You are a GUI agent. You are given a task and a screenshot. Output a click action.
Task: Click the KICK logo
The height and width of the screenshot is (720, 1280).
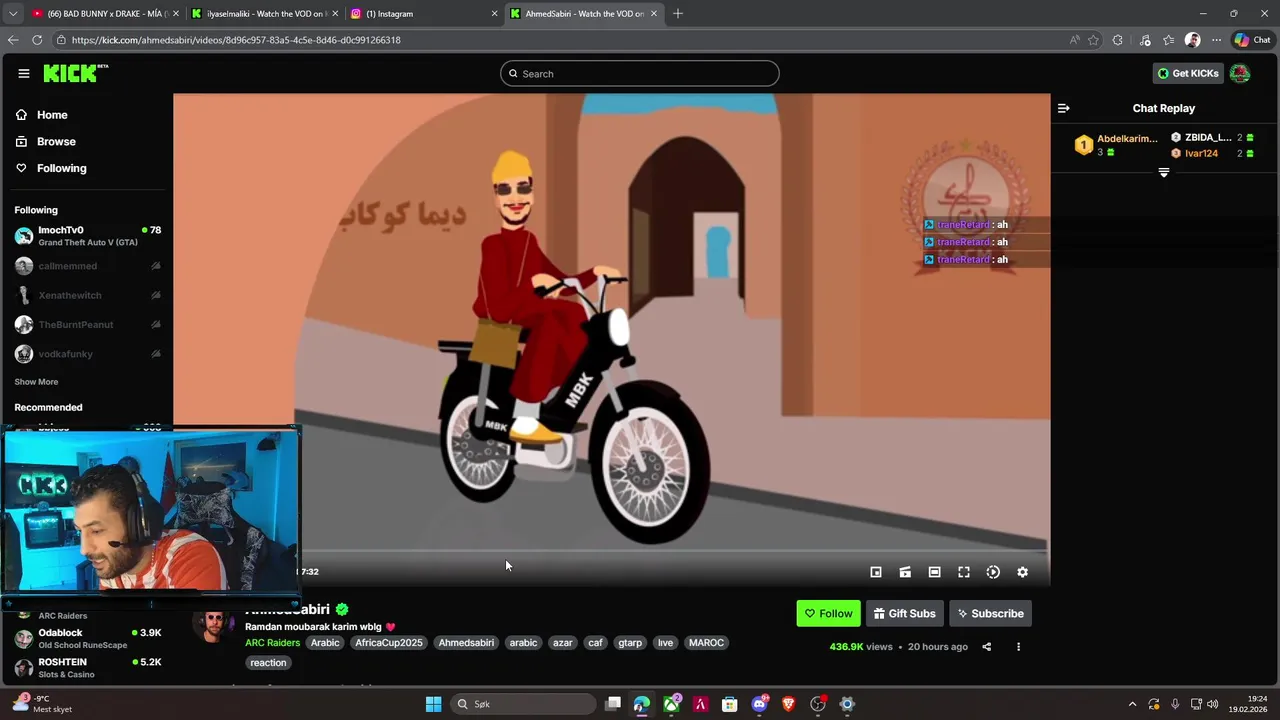coord(76,73)
